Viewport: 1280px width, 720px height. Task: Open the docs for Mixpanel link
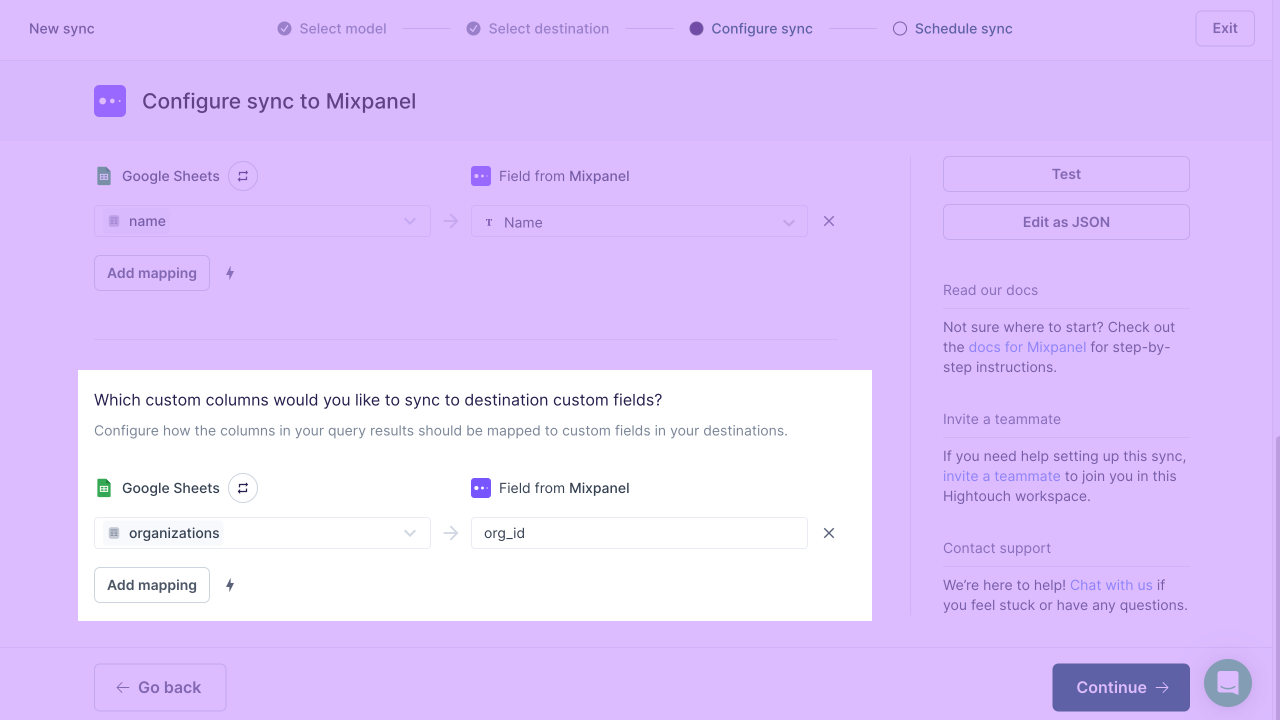(x=1027, y=347)
